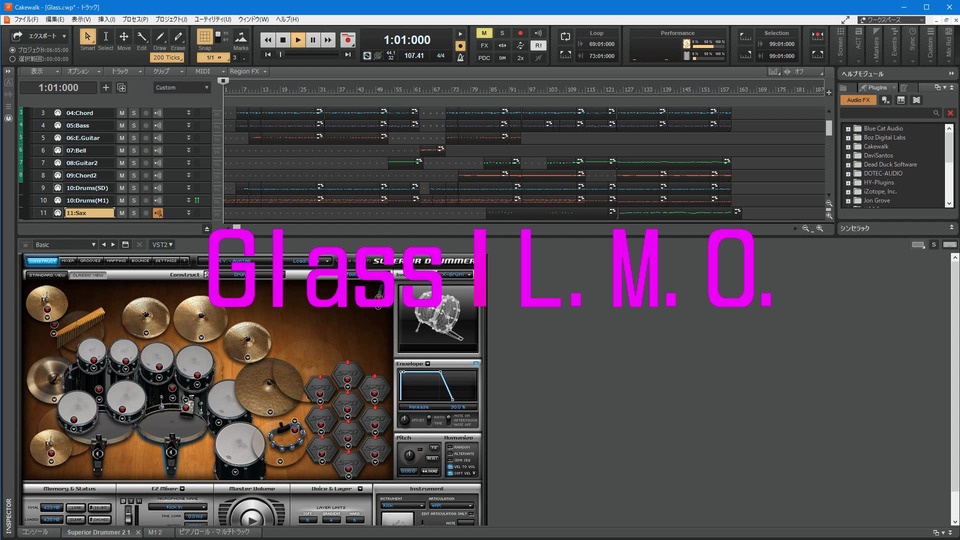This screenshot has height=540, width=960.
Task: Mute the 05:Bass track
Action: [x=122, y=126]
